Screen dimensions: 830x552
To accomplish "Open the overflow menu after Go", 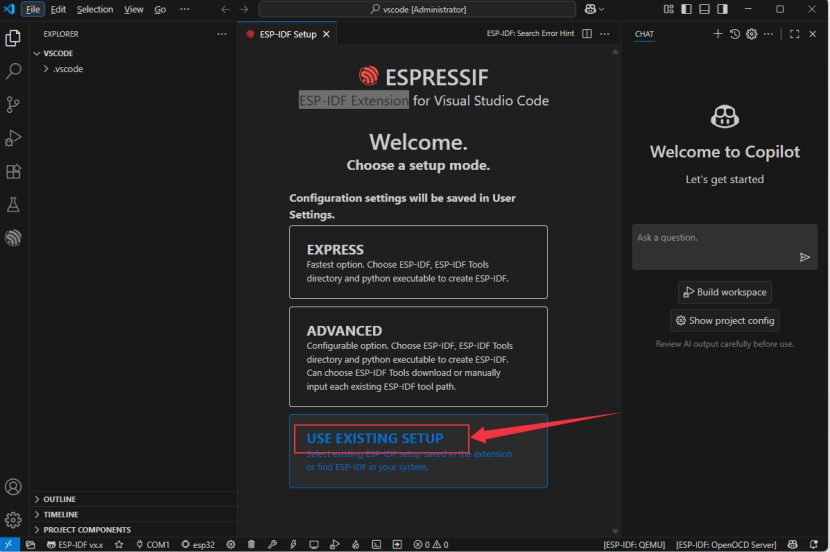I will click(x=184, y=9).
